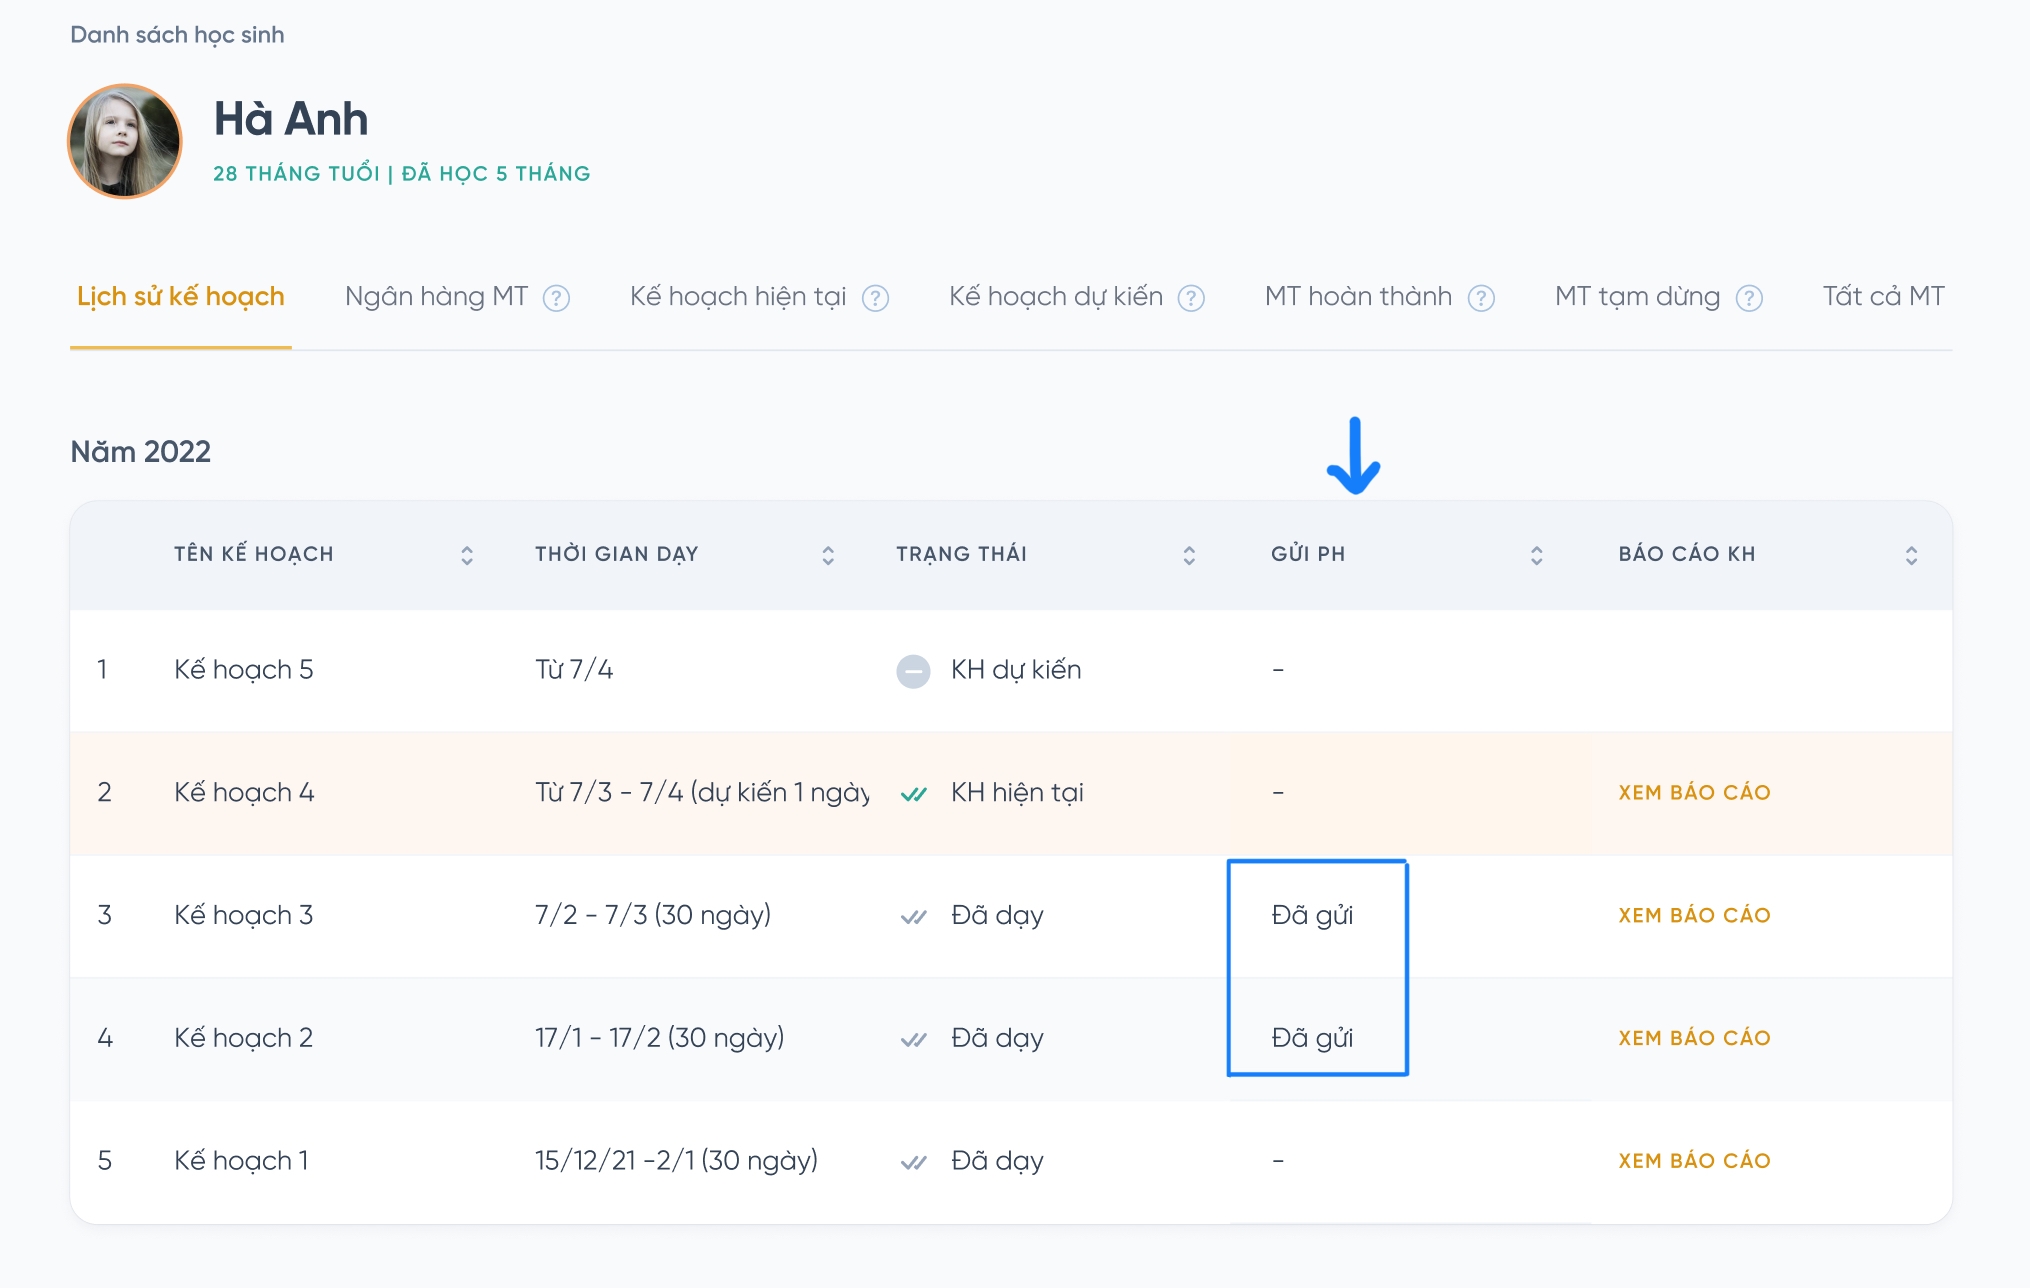Click help icon beside Kế hoạch dự kiến

1190,298
